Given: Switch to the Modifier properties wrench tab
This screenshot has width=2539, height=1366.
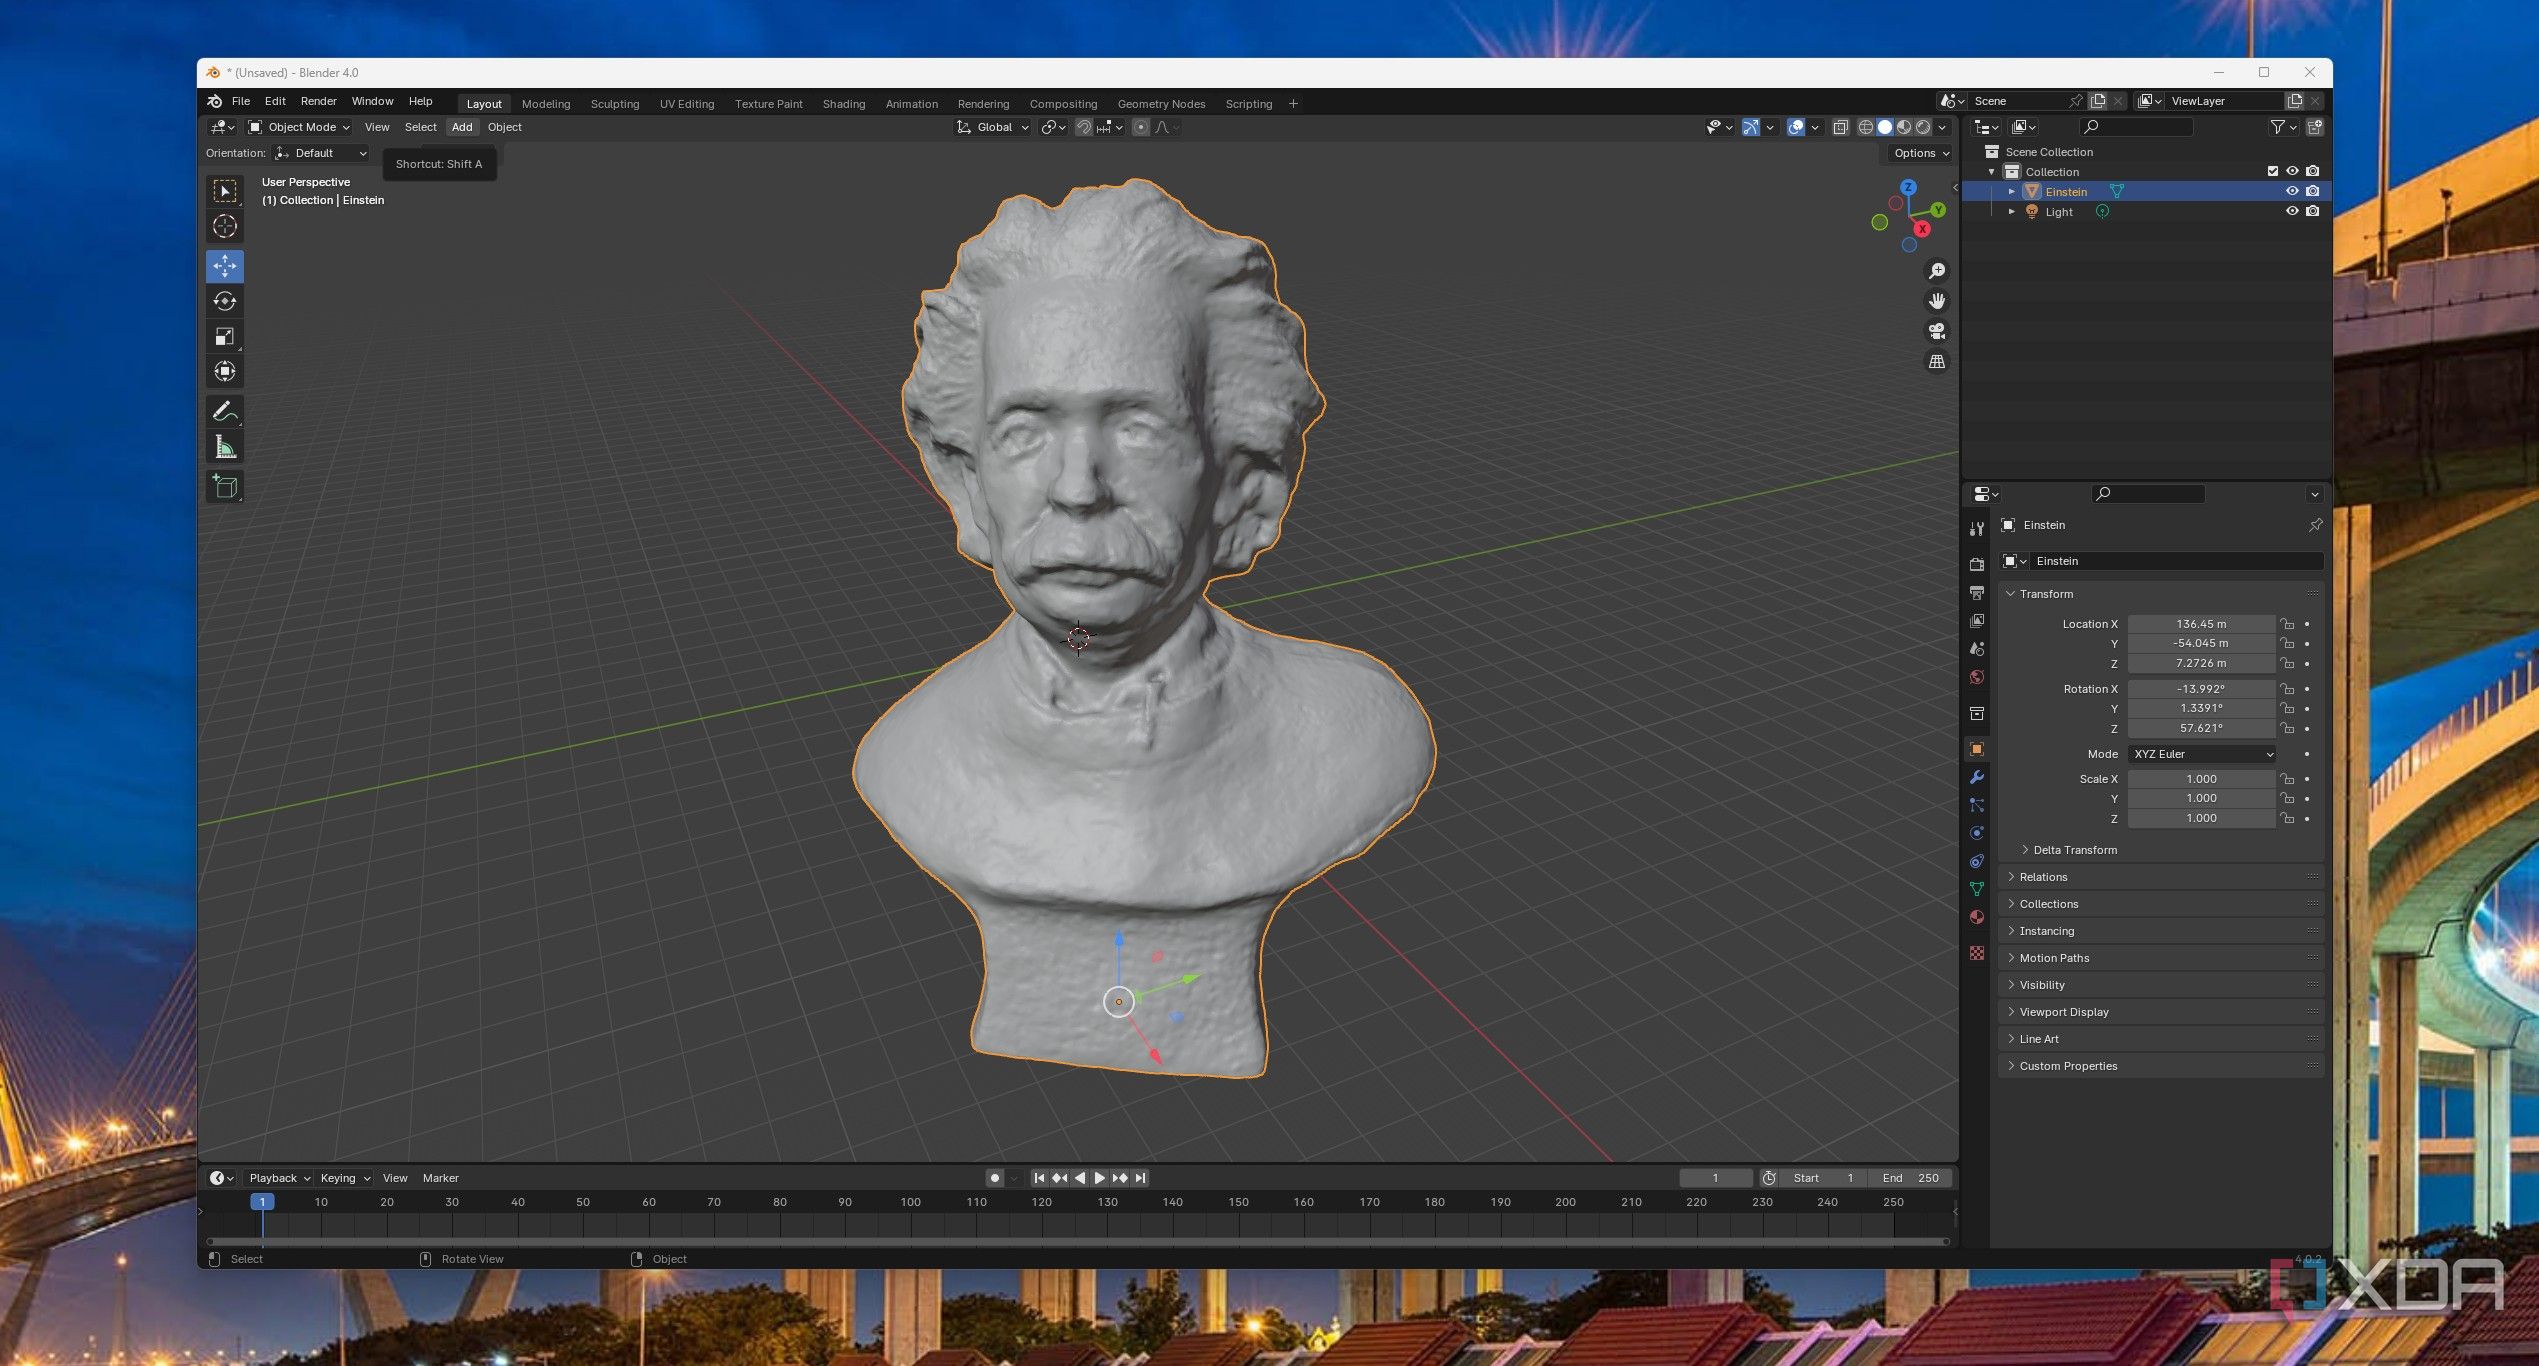Looking at the screenshot, I should coord(1976,777).
